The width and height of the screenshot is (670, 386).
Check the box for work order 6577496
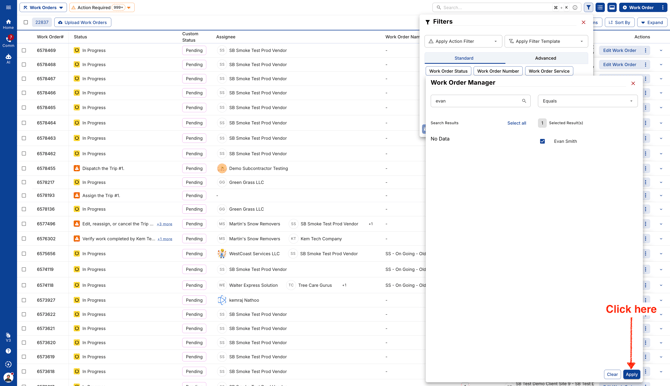click(x=24, y=224)
